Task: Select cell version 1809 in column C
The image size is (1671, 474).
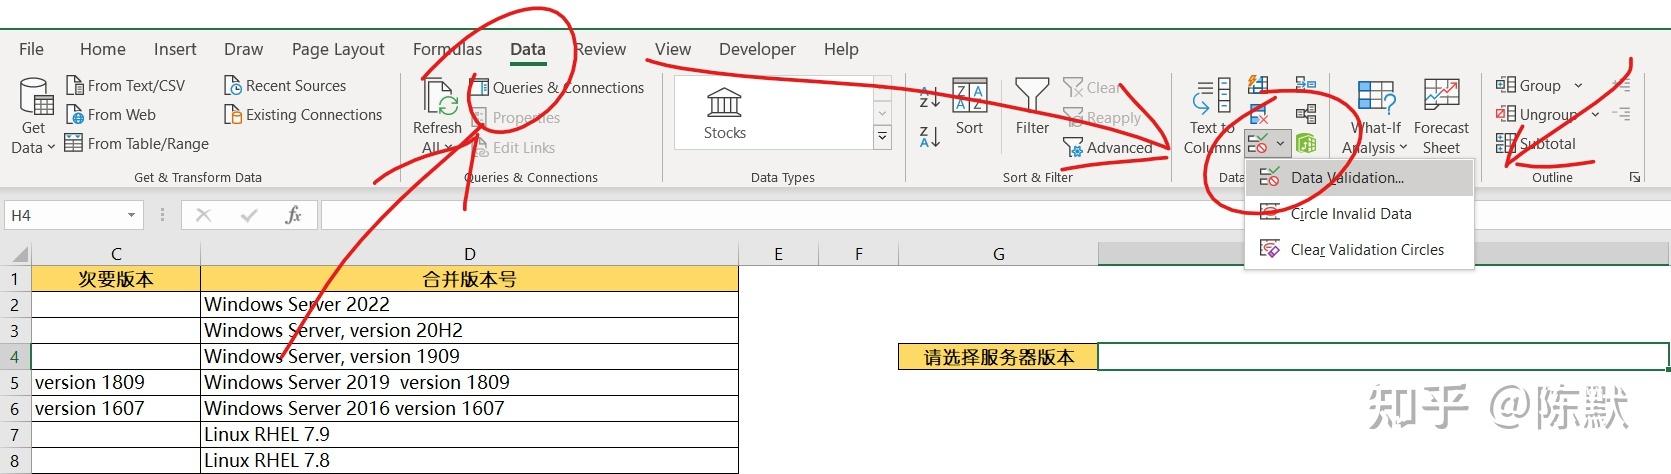Action: tap(116, 382)
